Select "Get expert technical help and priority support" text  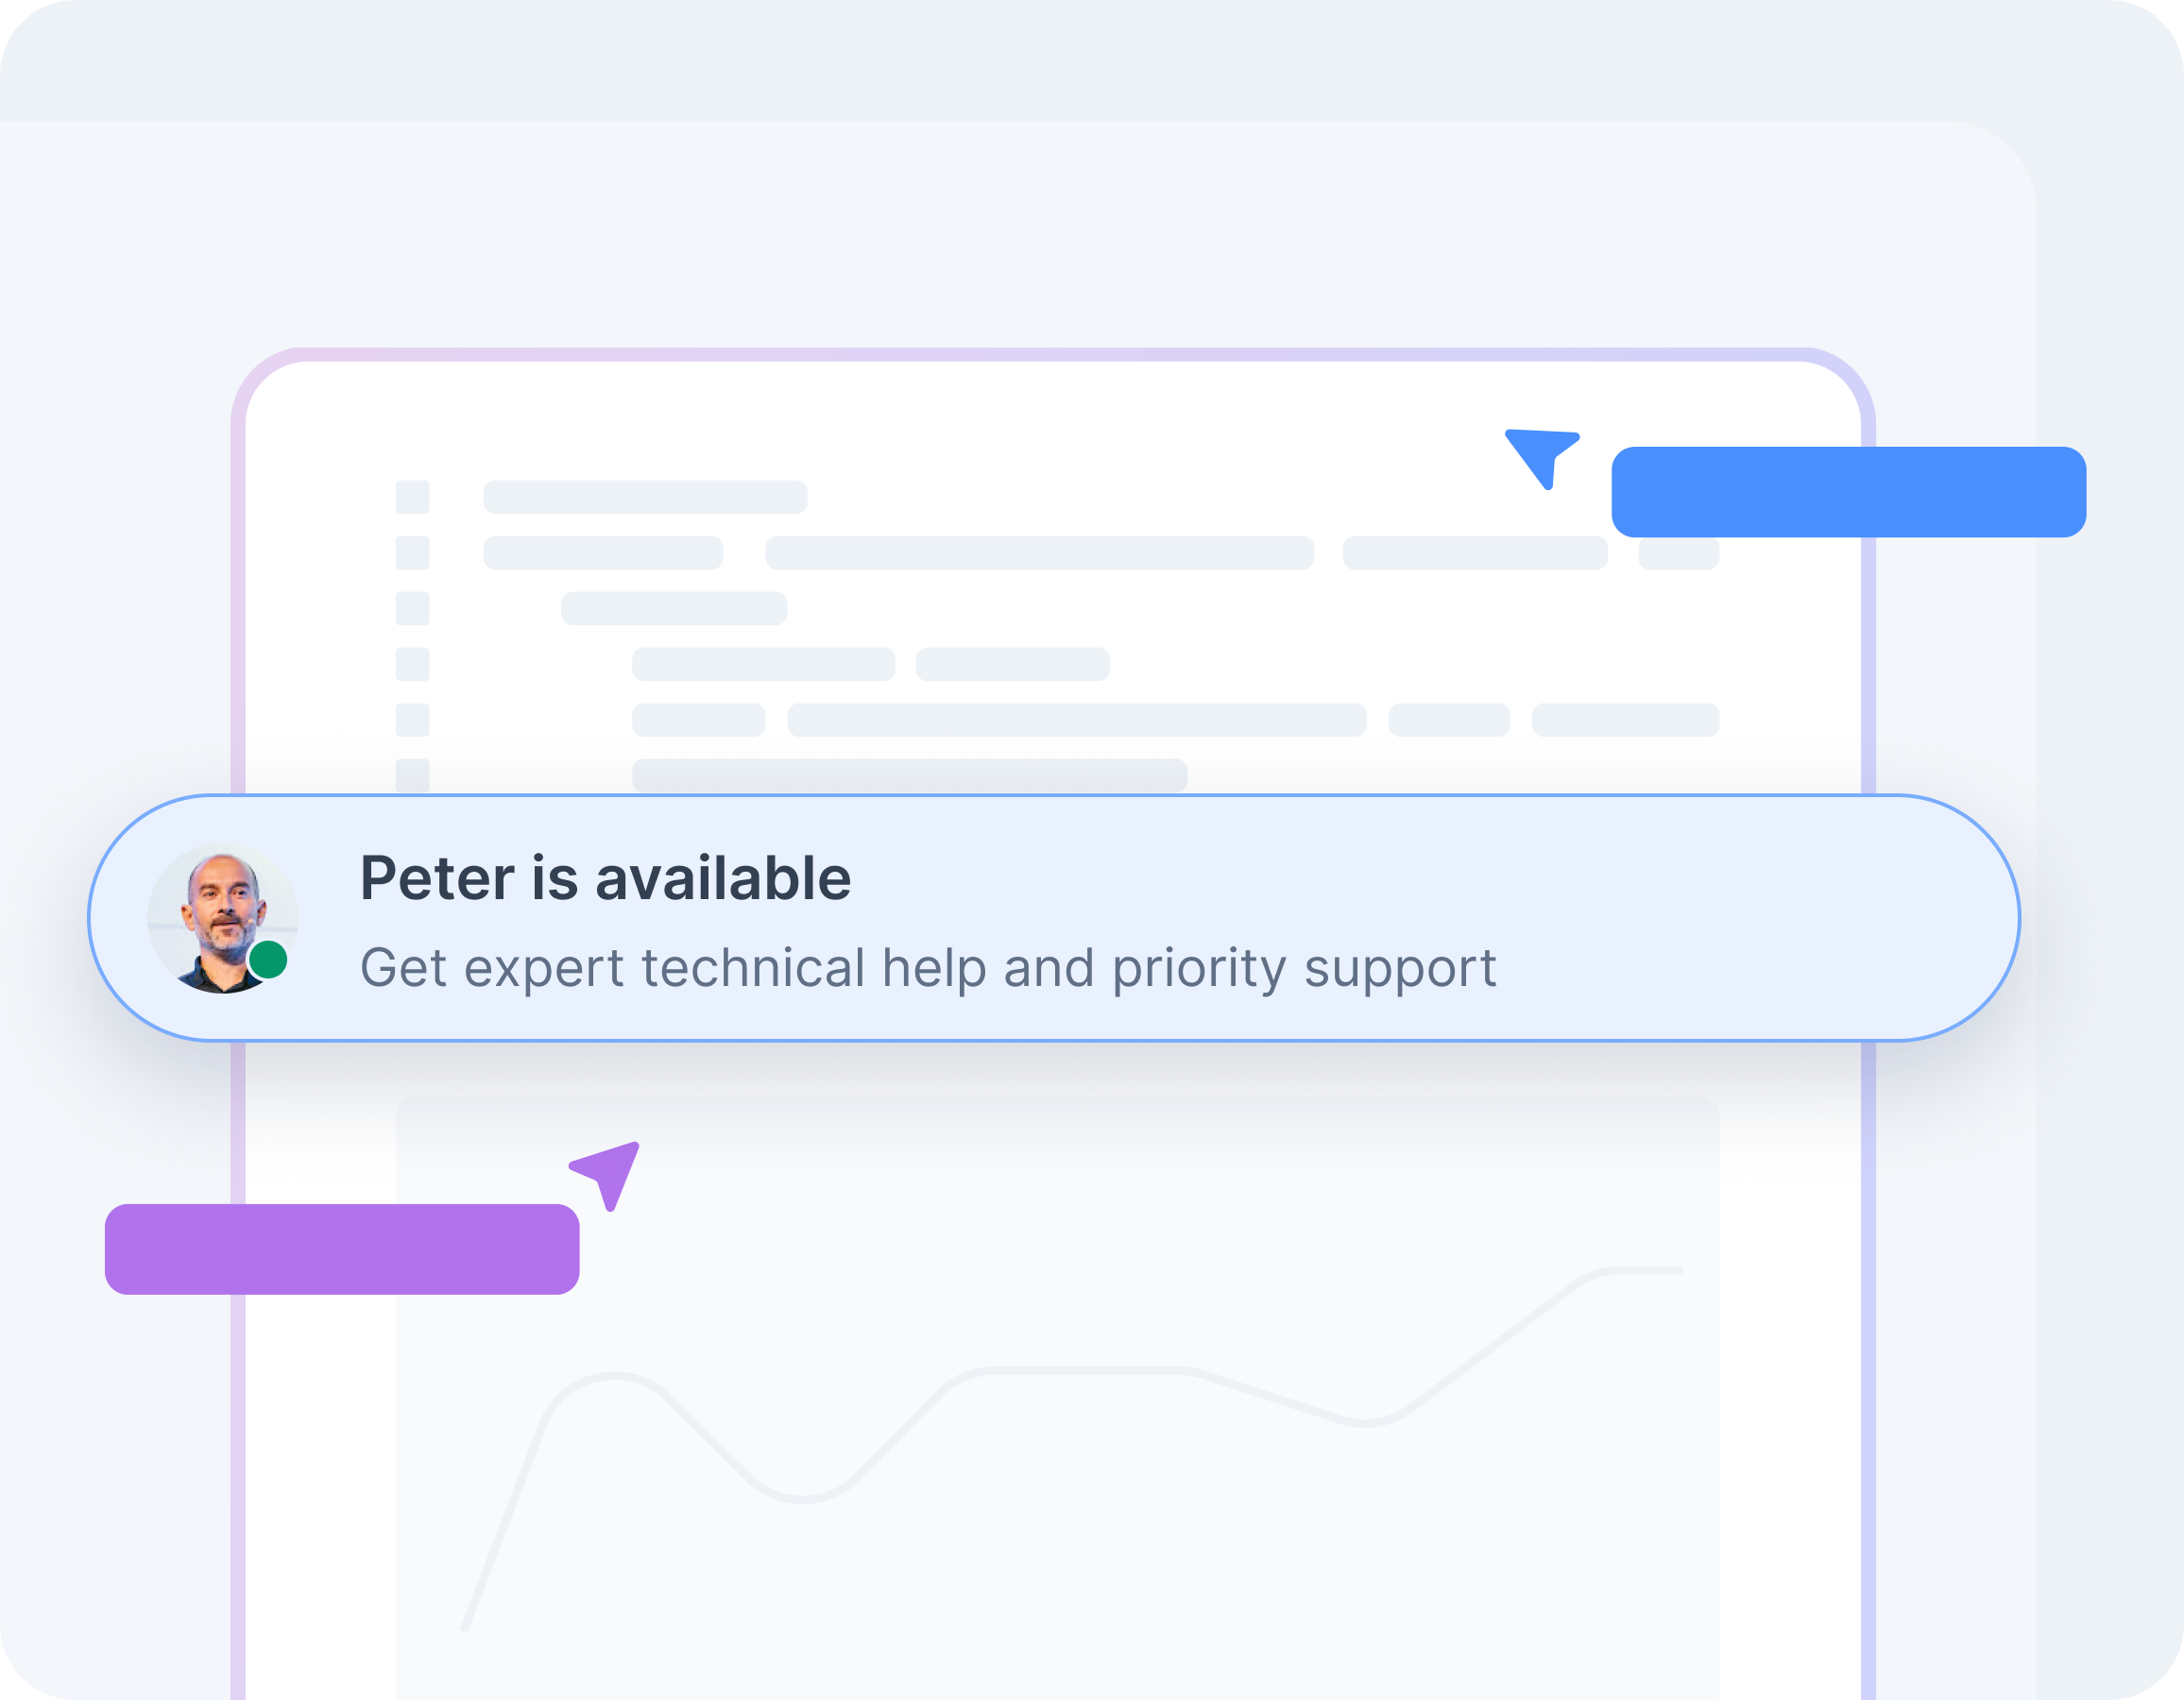tap(927, 968)
